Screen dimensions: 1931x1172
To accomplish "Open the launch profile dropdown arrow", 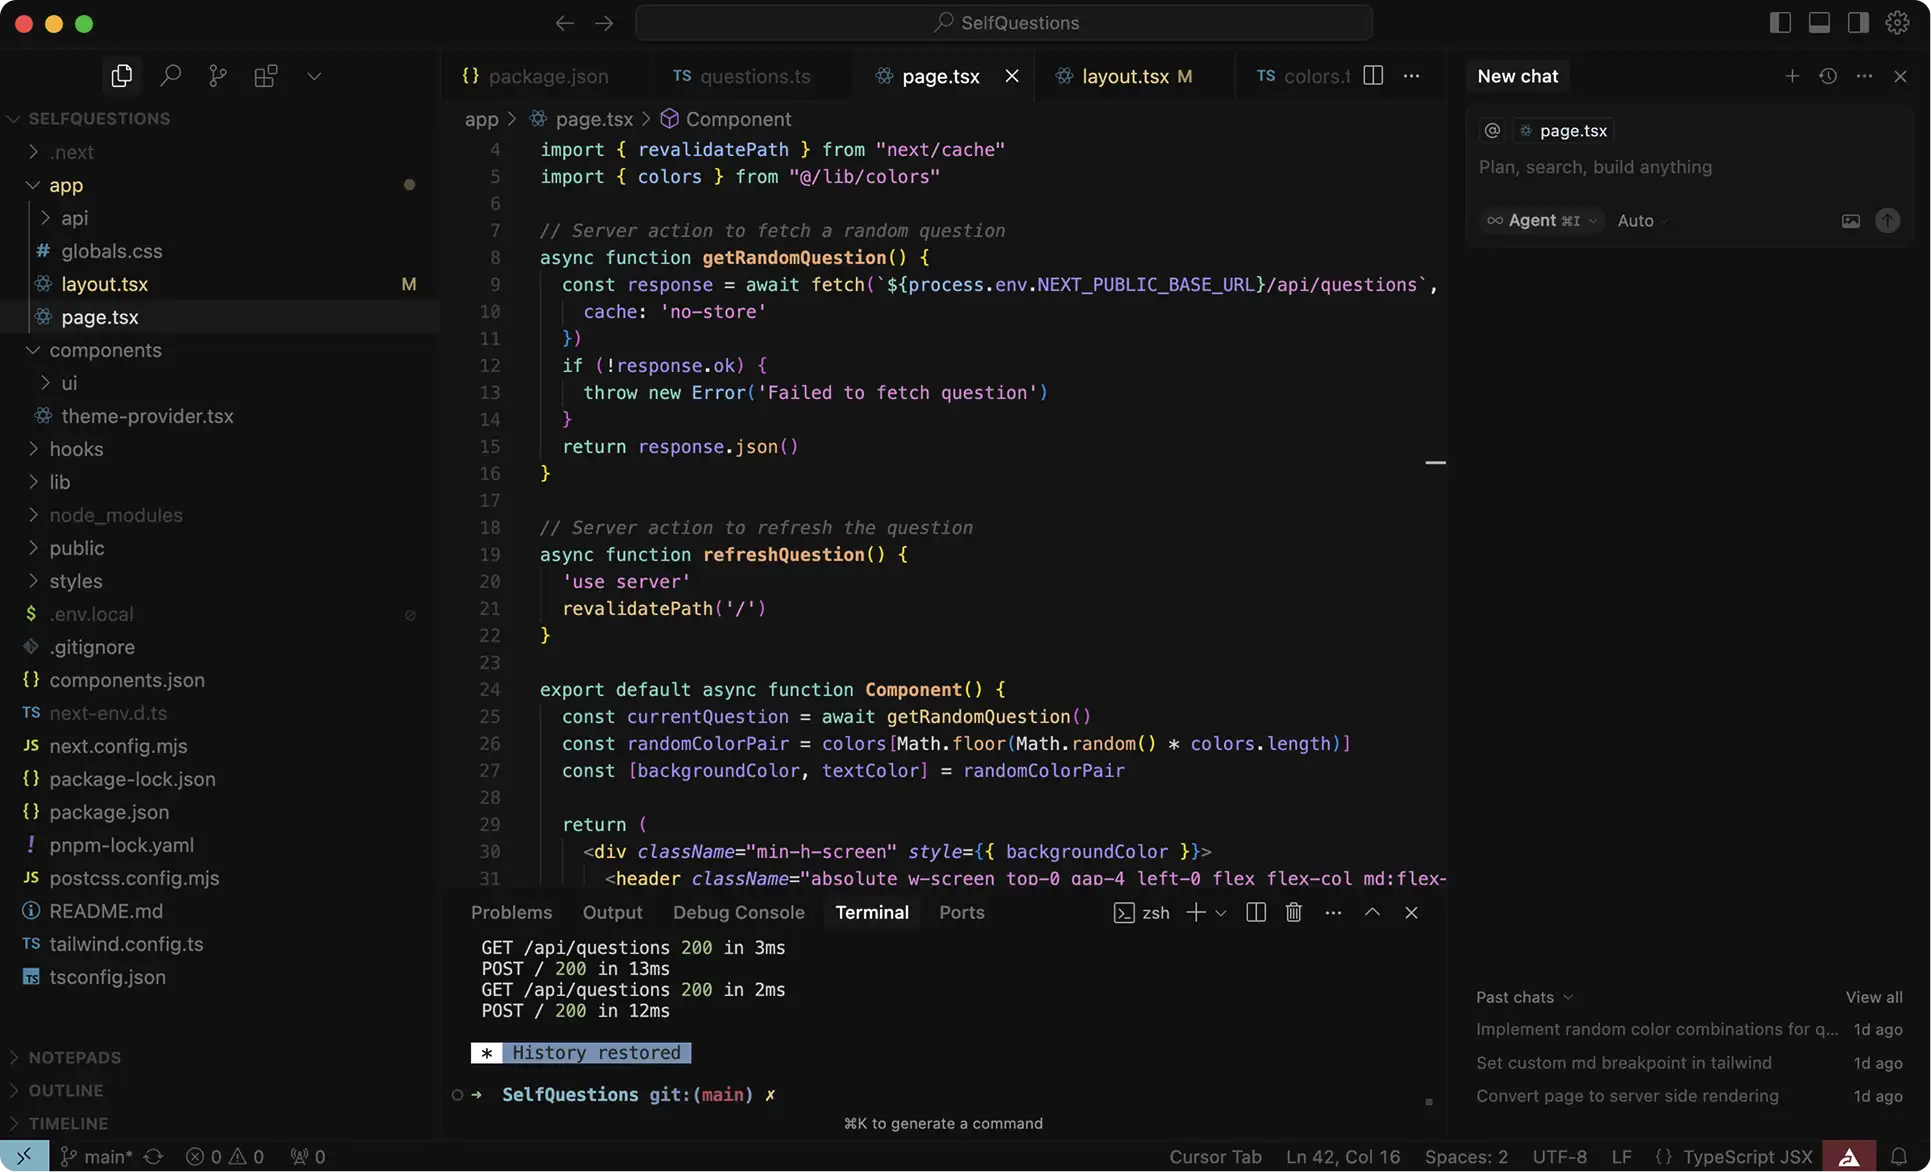I will [x=1220, y=912].
